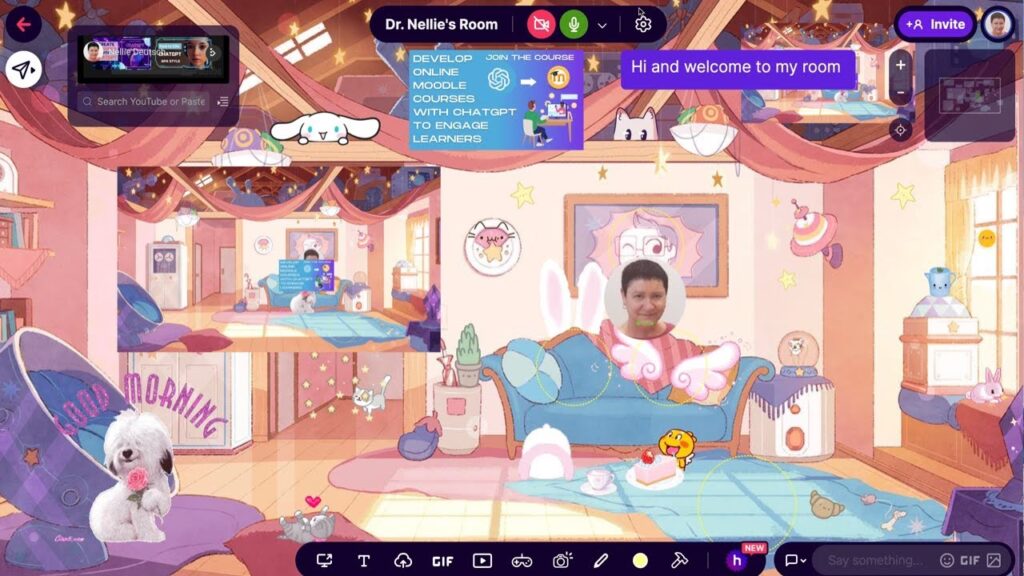Pick the yellow color swatch
The width and height of the screenshot is (1024, 576).
point(640,561)
